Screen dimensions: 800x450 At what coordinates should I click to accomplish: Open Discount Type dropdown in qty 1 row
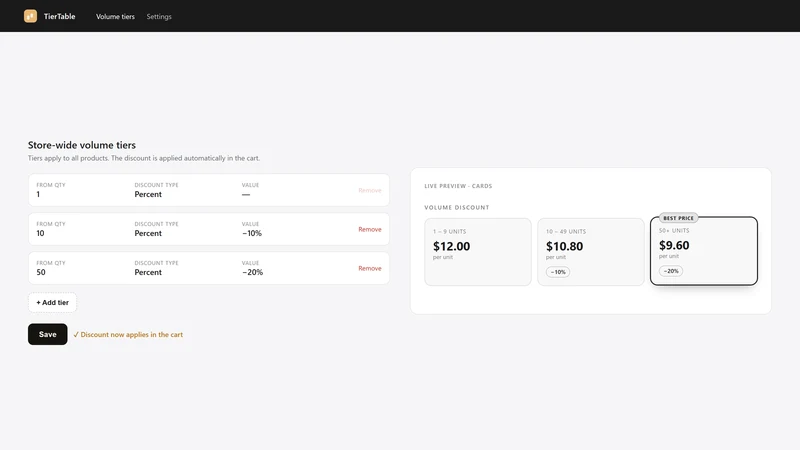148,194
